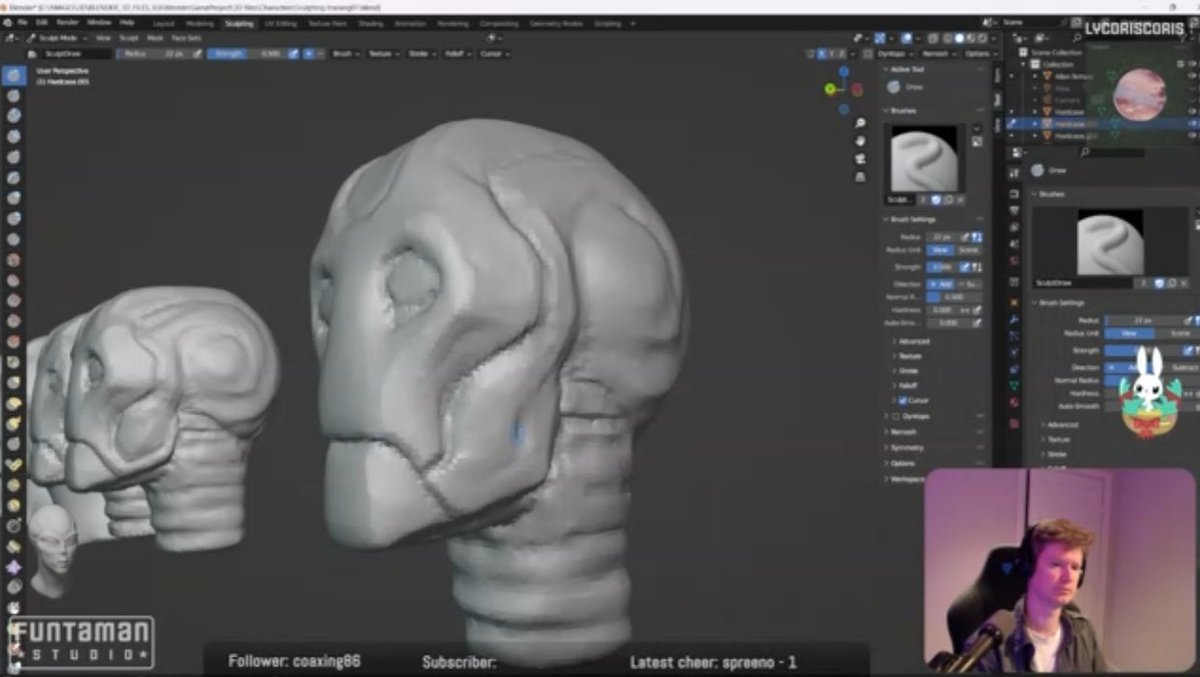The height and width of the screenshot is (677, 1200).
Task: Enable the Dyntopo checkbox in sidebar
Action: point(896,416)
